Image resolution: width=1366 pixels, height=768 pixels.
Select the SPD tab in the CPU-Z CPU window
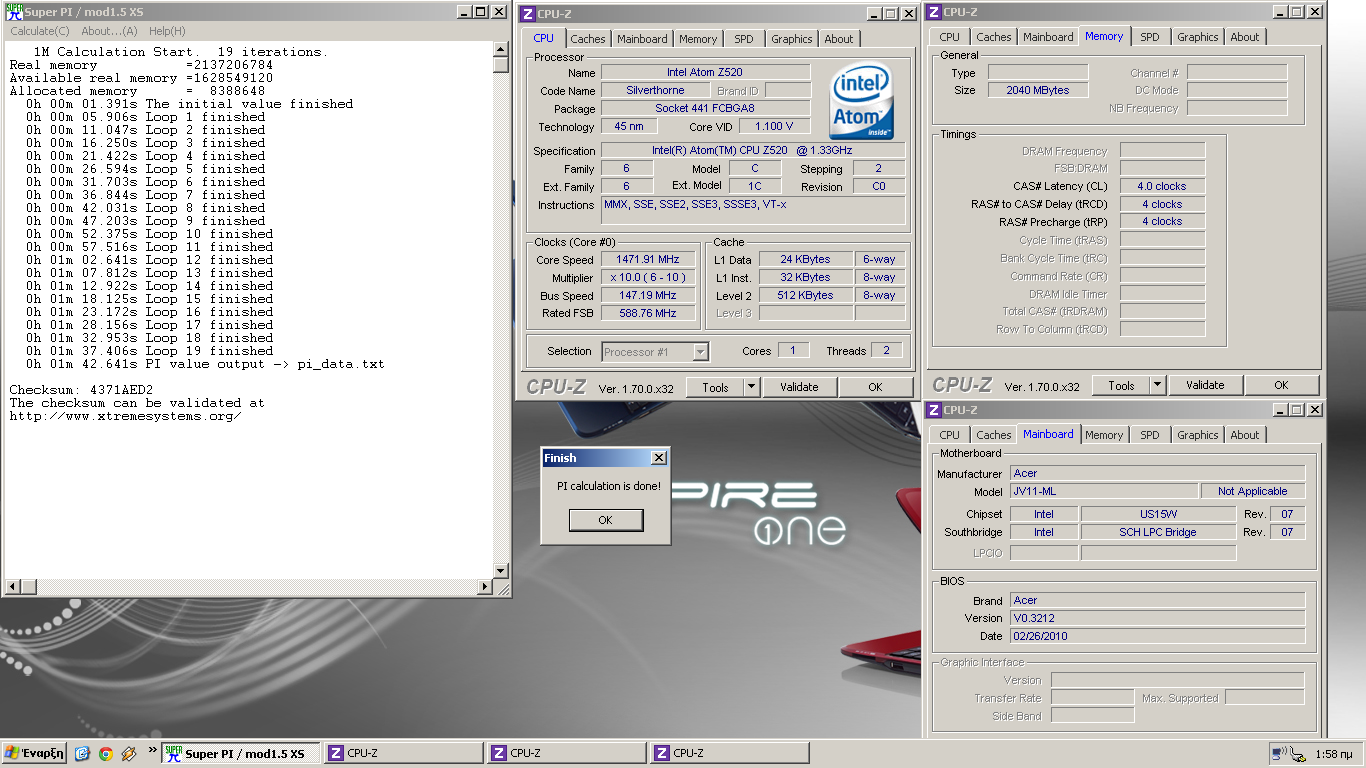[x=744, y=39]
